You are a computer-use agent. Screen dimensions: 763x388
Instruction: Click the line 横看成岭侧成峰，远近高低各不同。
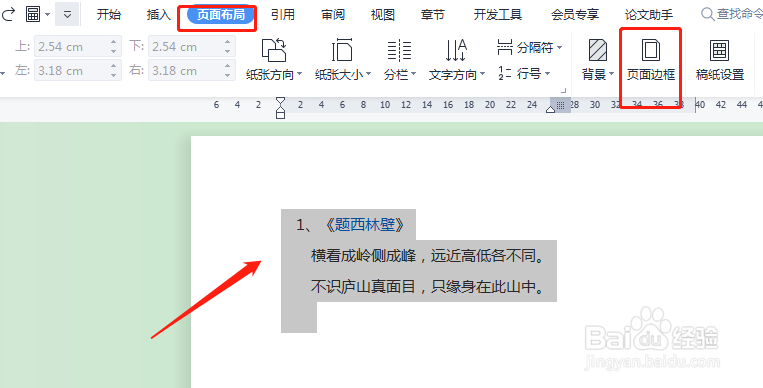428,256
